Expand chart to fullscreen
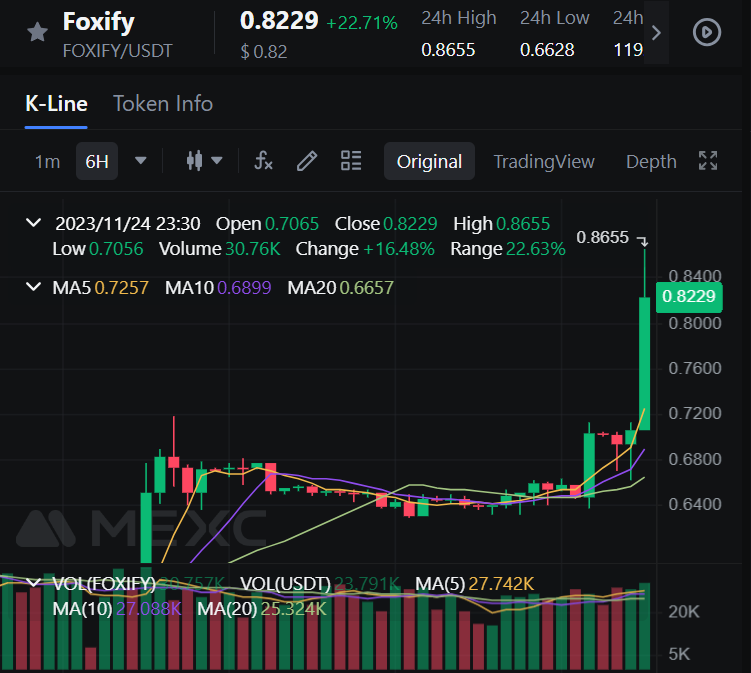The width and height of the screenshot is (751, 673). [708, 161]
